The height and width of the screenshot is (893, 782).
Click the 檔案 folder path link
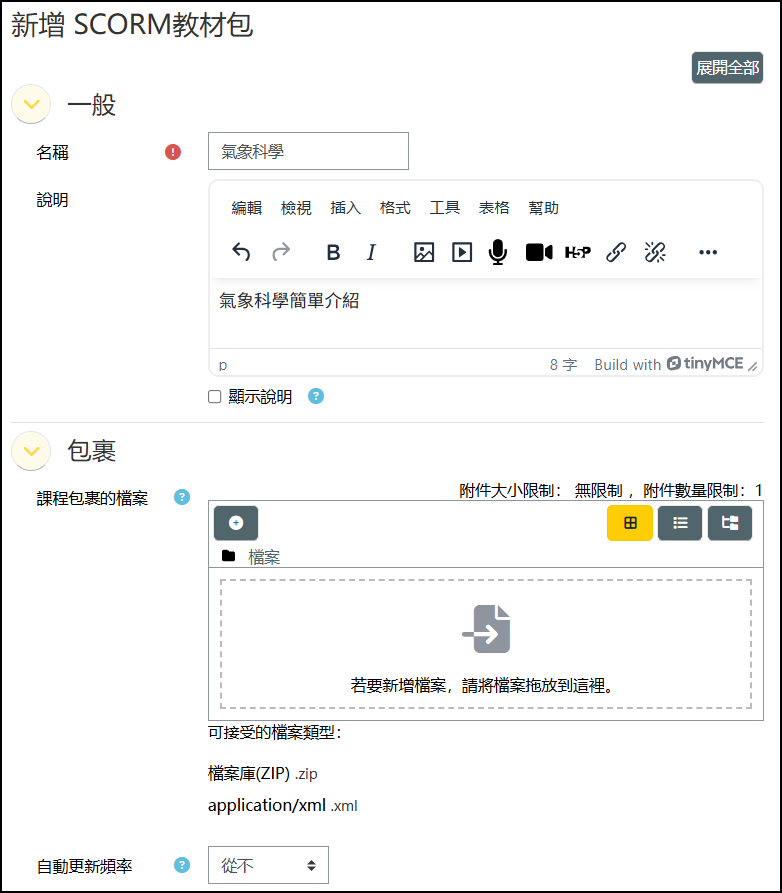(x=264, y=556)
